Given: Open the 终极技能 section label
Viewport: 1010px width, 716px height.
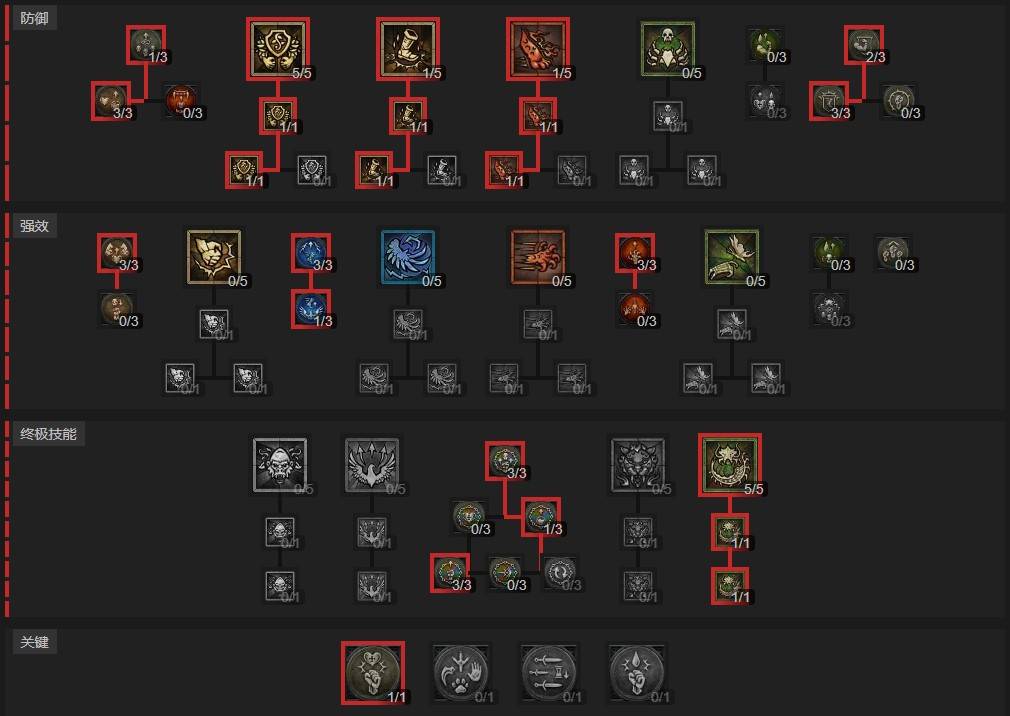Looking at the screenshot, I should point(48,434).
